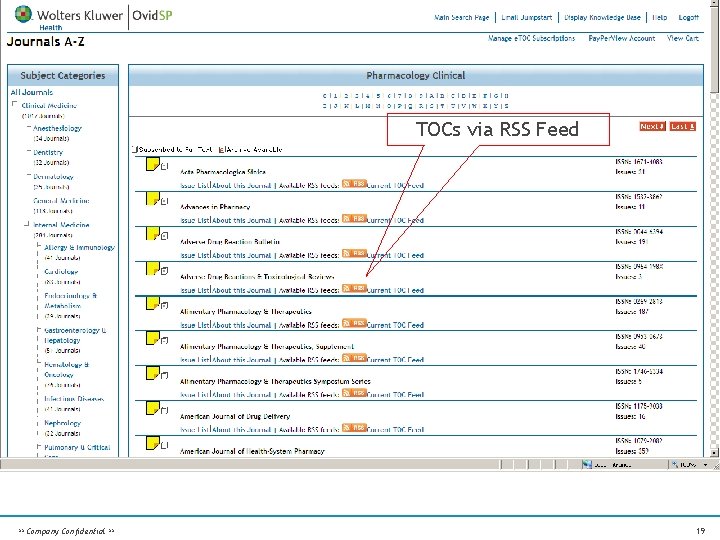Open Issue List for Acta Pharmacologica Sinica
The height and width of the screenshot is (540, 720).
(x=195, y=185)
